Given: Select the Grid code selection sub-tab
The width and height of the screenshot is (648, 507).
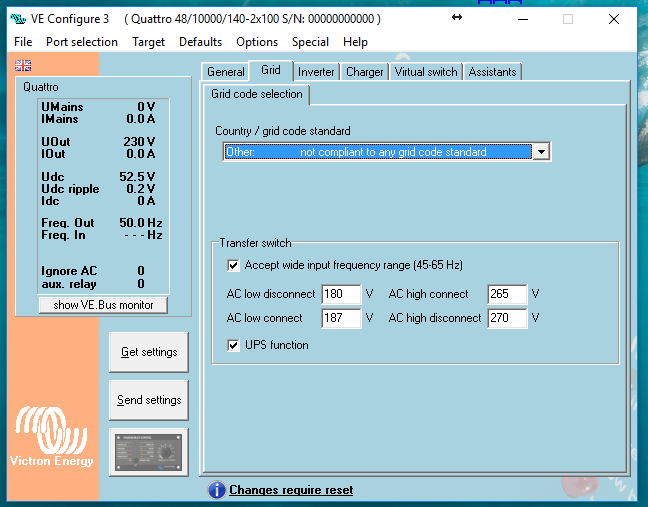Looking at the screenshot, I should (x=257, y=94).
